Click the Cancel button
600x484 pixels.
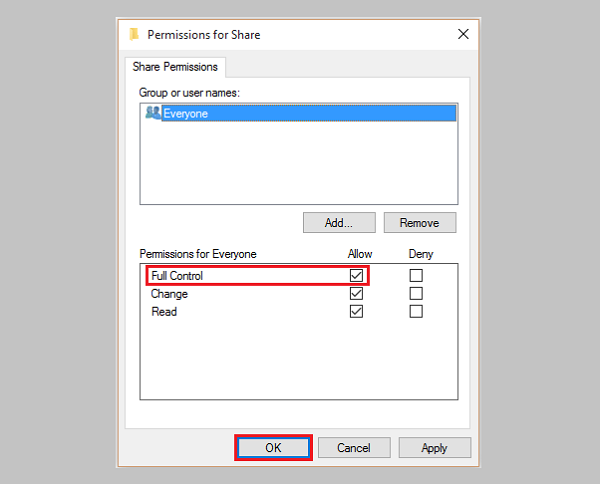(354, 448)
